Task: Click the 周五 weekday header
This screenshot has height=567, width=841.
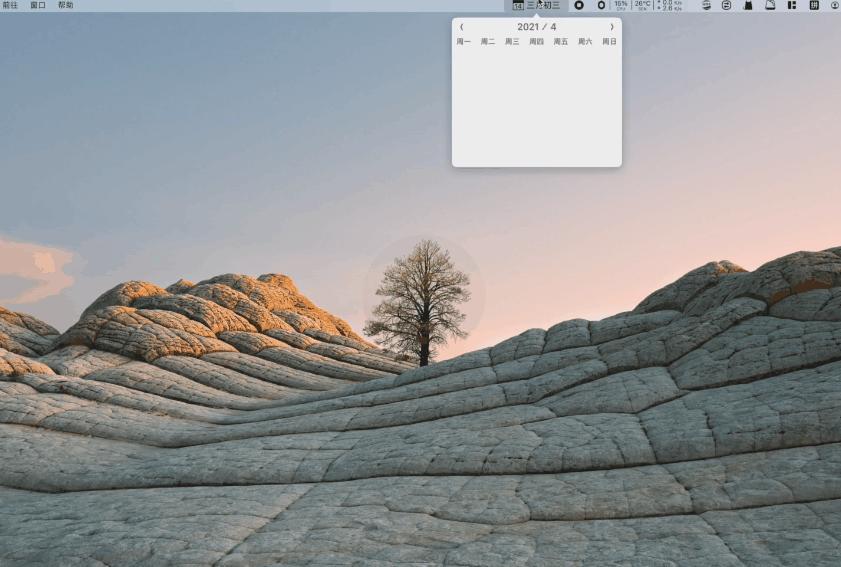Action: click(561, 42)
